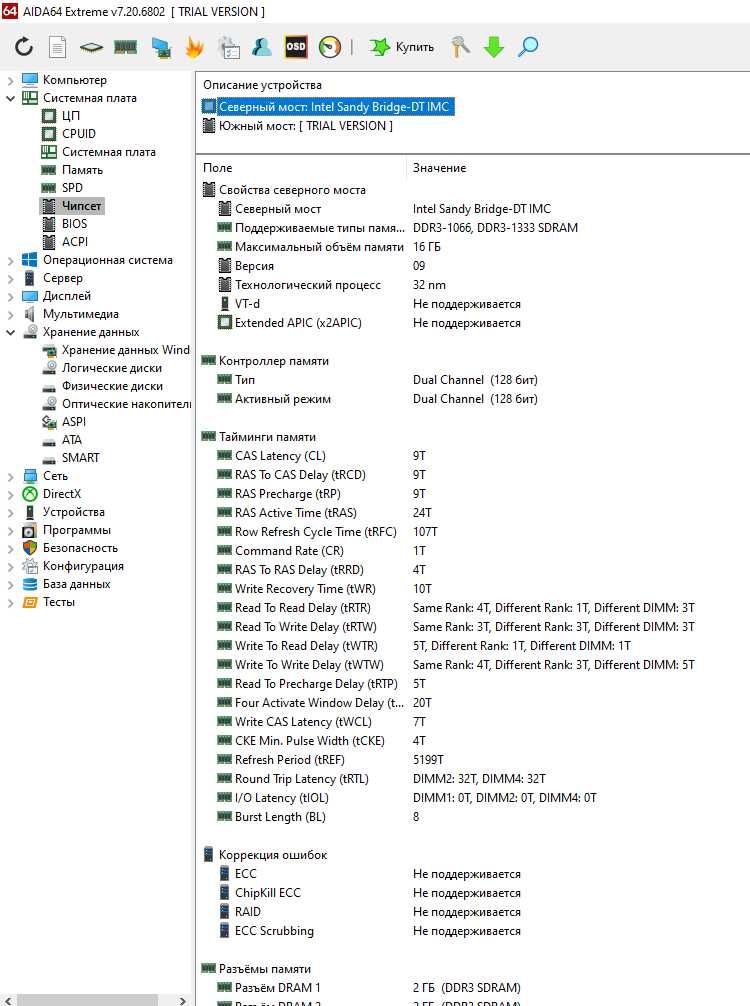Click the tree scrollbar right arrow
750x1006 pixels.
click(x=183, y=1000)
